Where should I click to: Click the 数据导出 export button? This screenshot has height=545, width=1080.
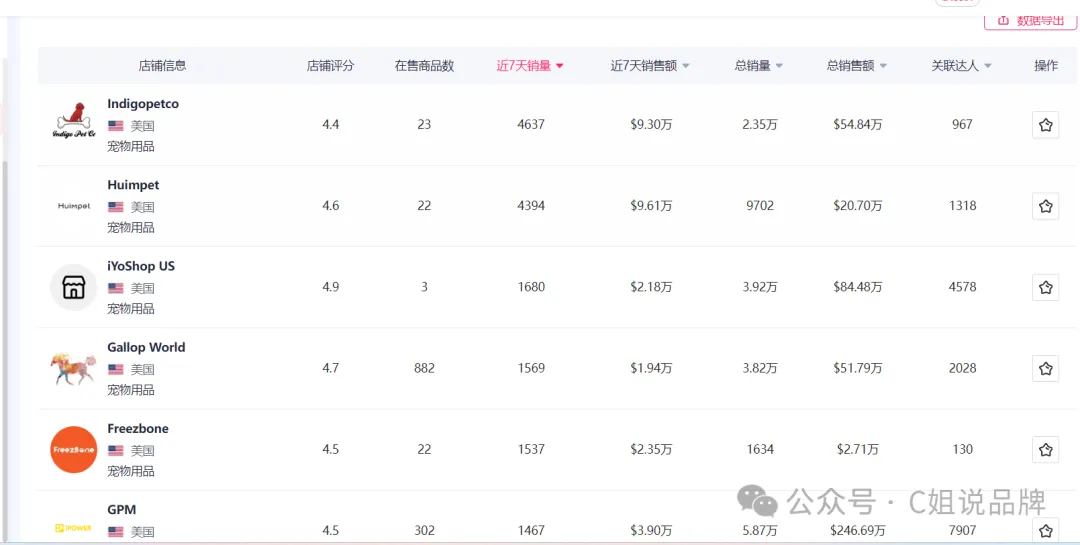[1030, 21]
